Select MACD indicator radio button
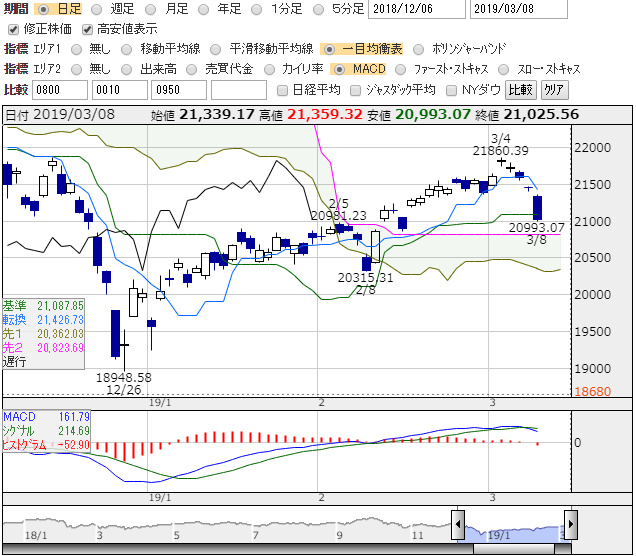The width and height of the screenshot is (636, 556). pyautogui.click(x=339, y=69)
